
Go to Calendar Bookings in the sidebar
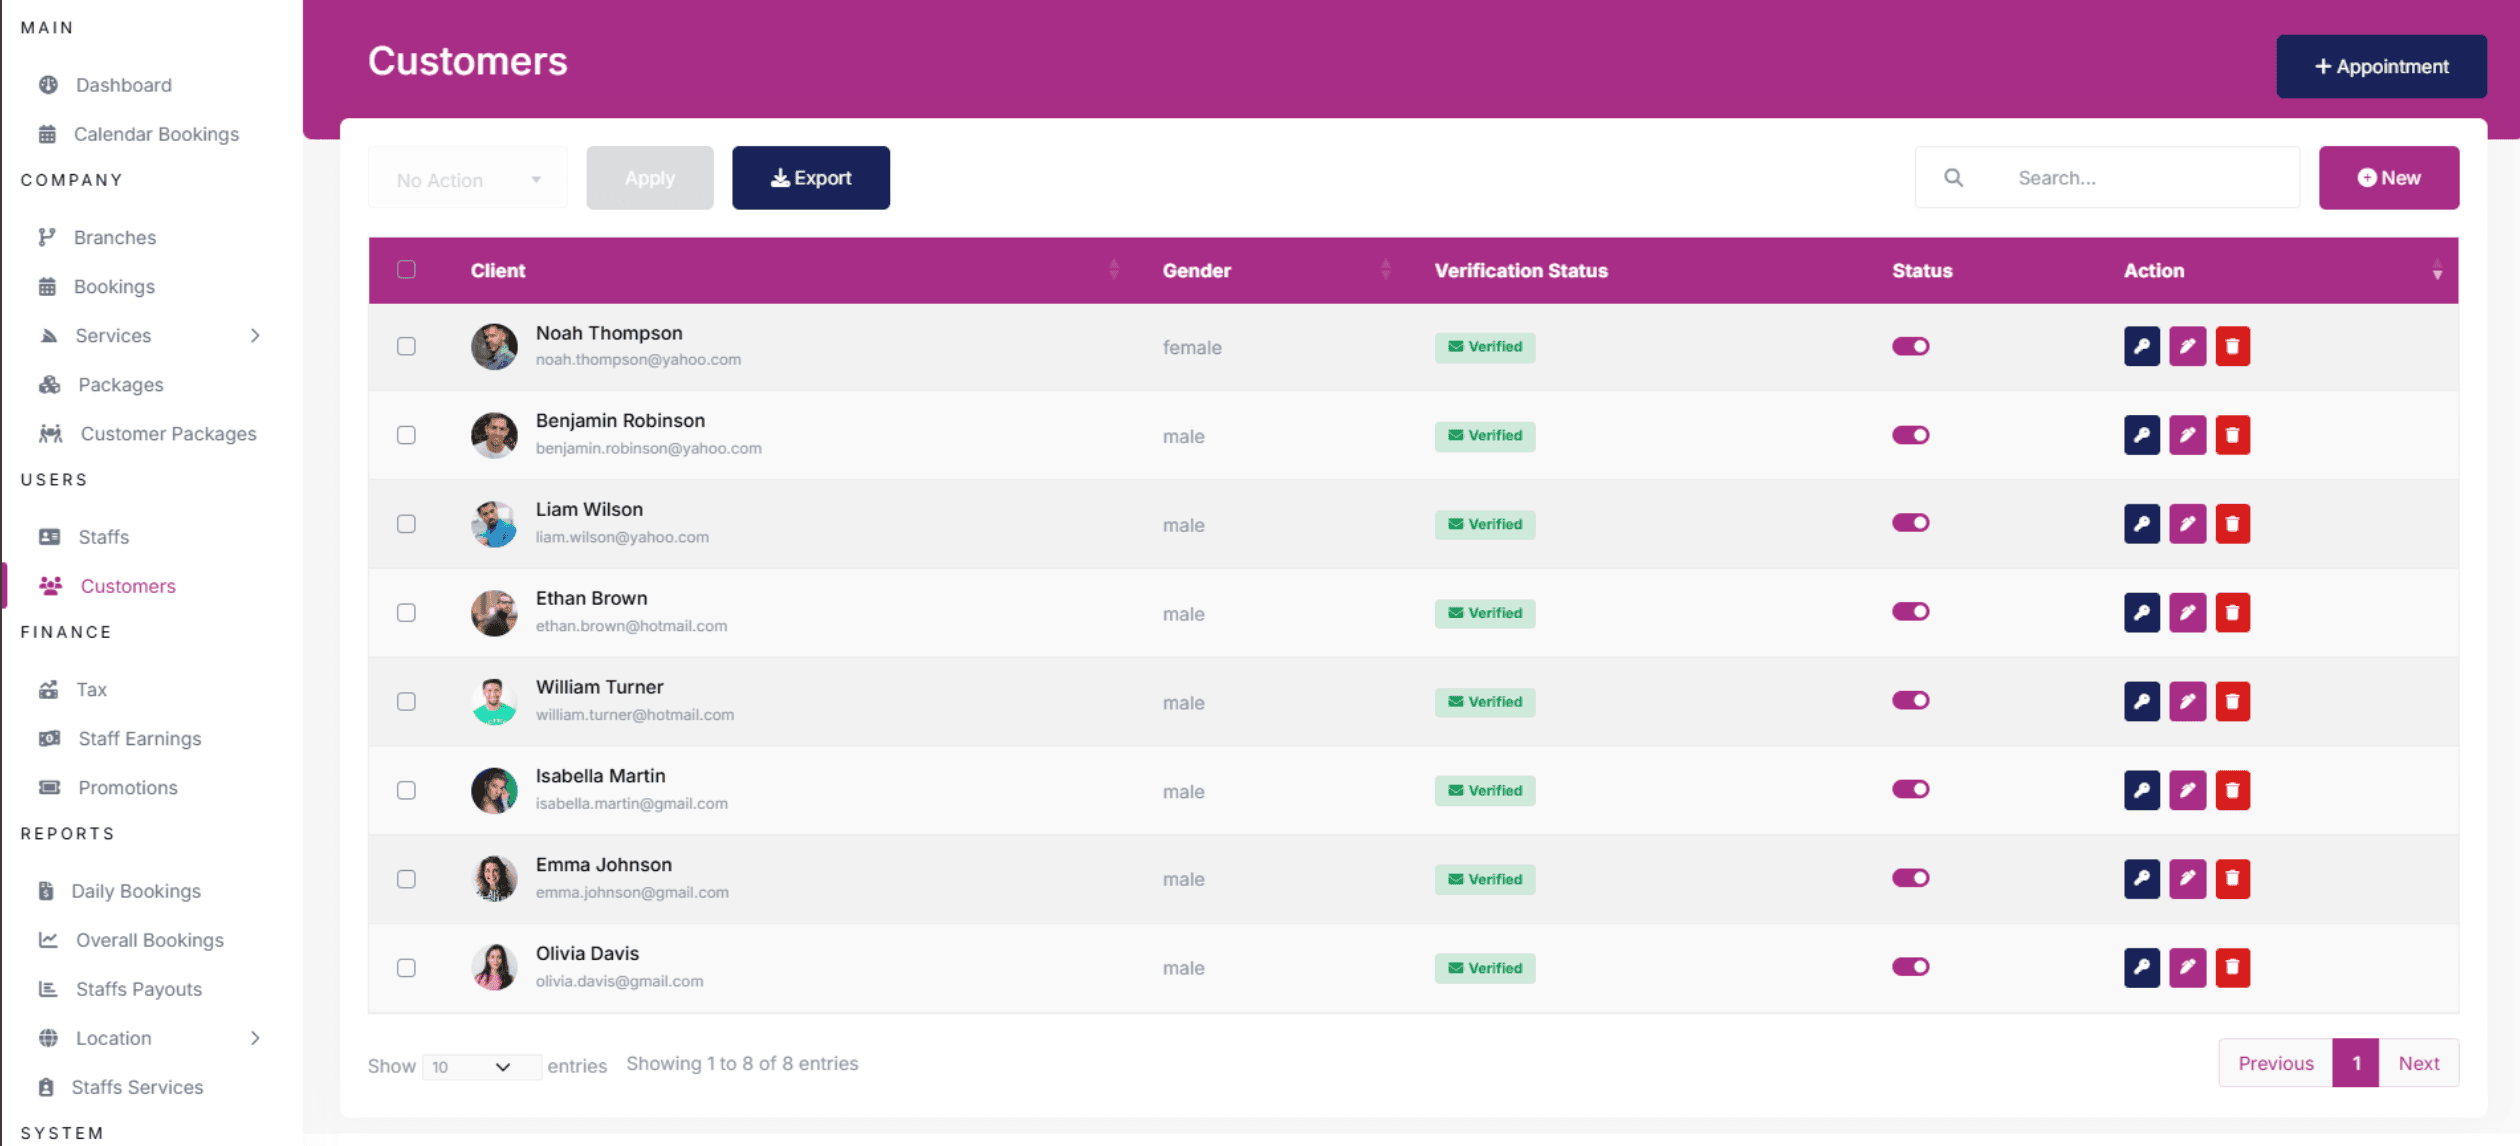coord(156,134)
